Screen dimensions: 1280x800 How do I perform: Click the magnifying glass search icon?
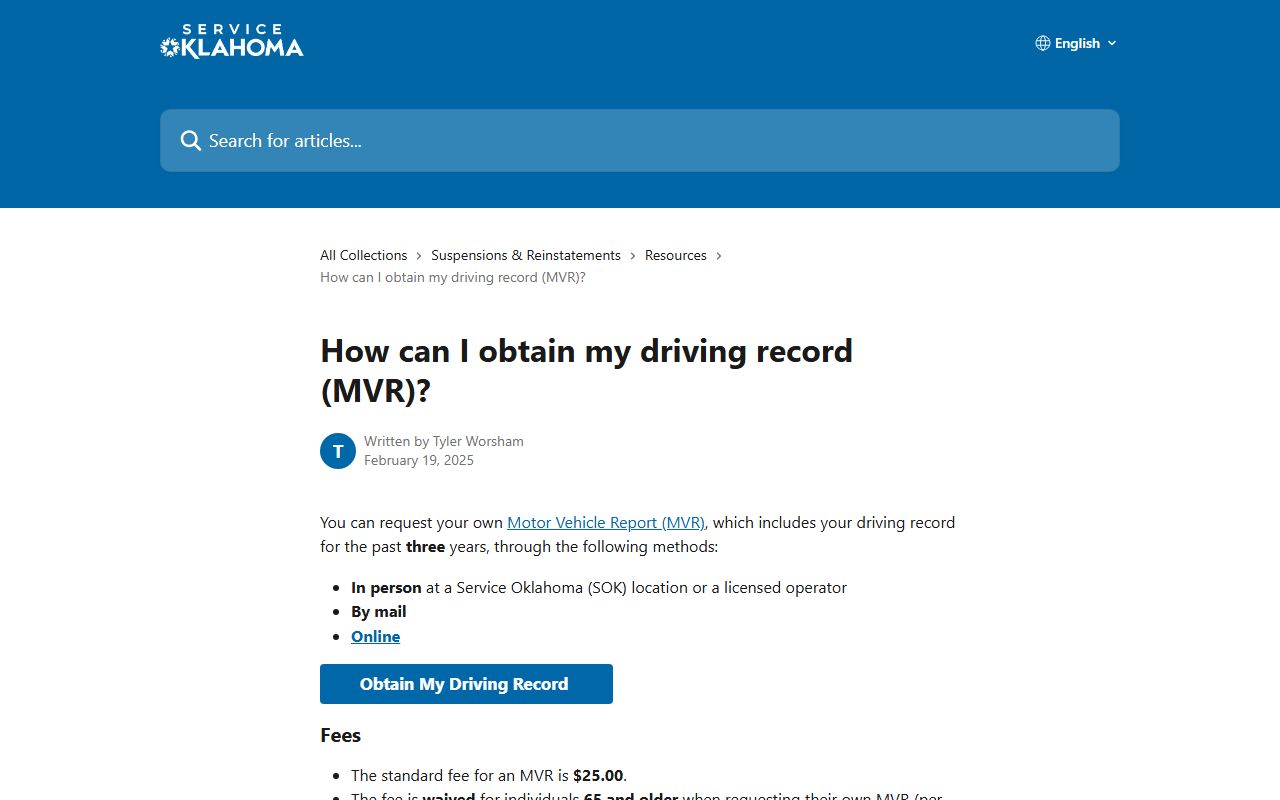[190, 141]
